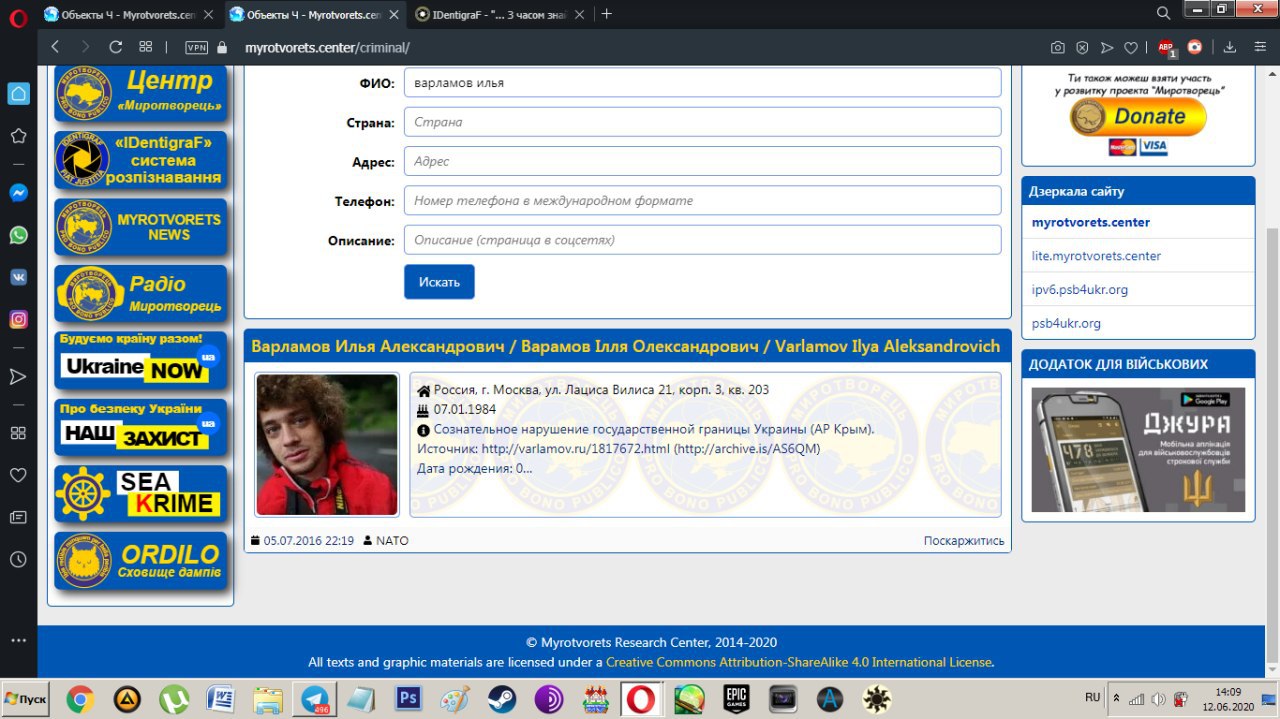Image resolution: width=1280 pixels, height=719 pixels.
Task: Launch Chrome from the taskbar
Action: [80, 698]
